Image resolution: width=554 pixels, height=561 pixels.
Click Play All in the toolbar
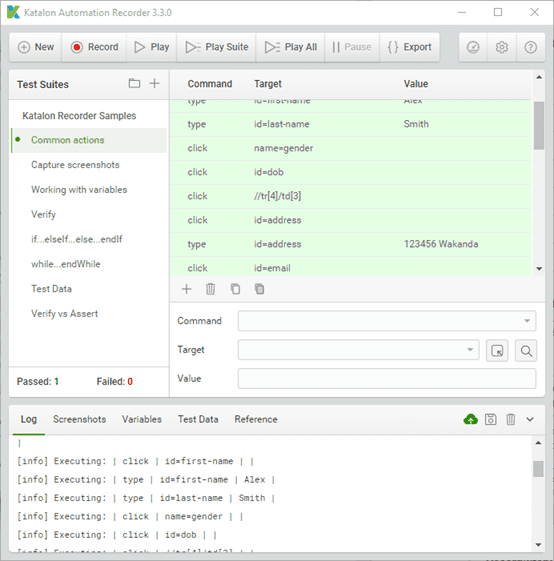pos(291,47)
